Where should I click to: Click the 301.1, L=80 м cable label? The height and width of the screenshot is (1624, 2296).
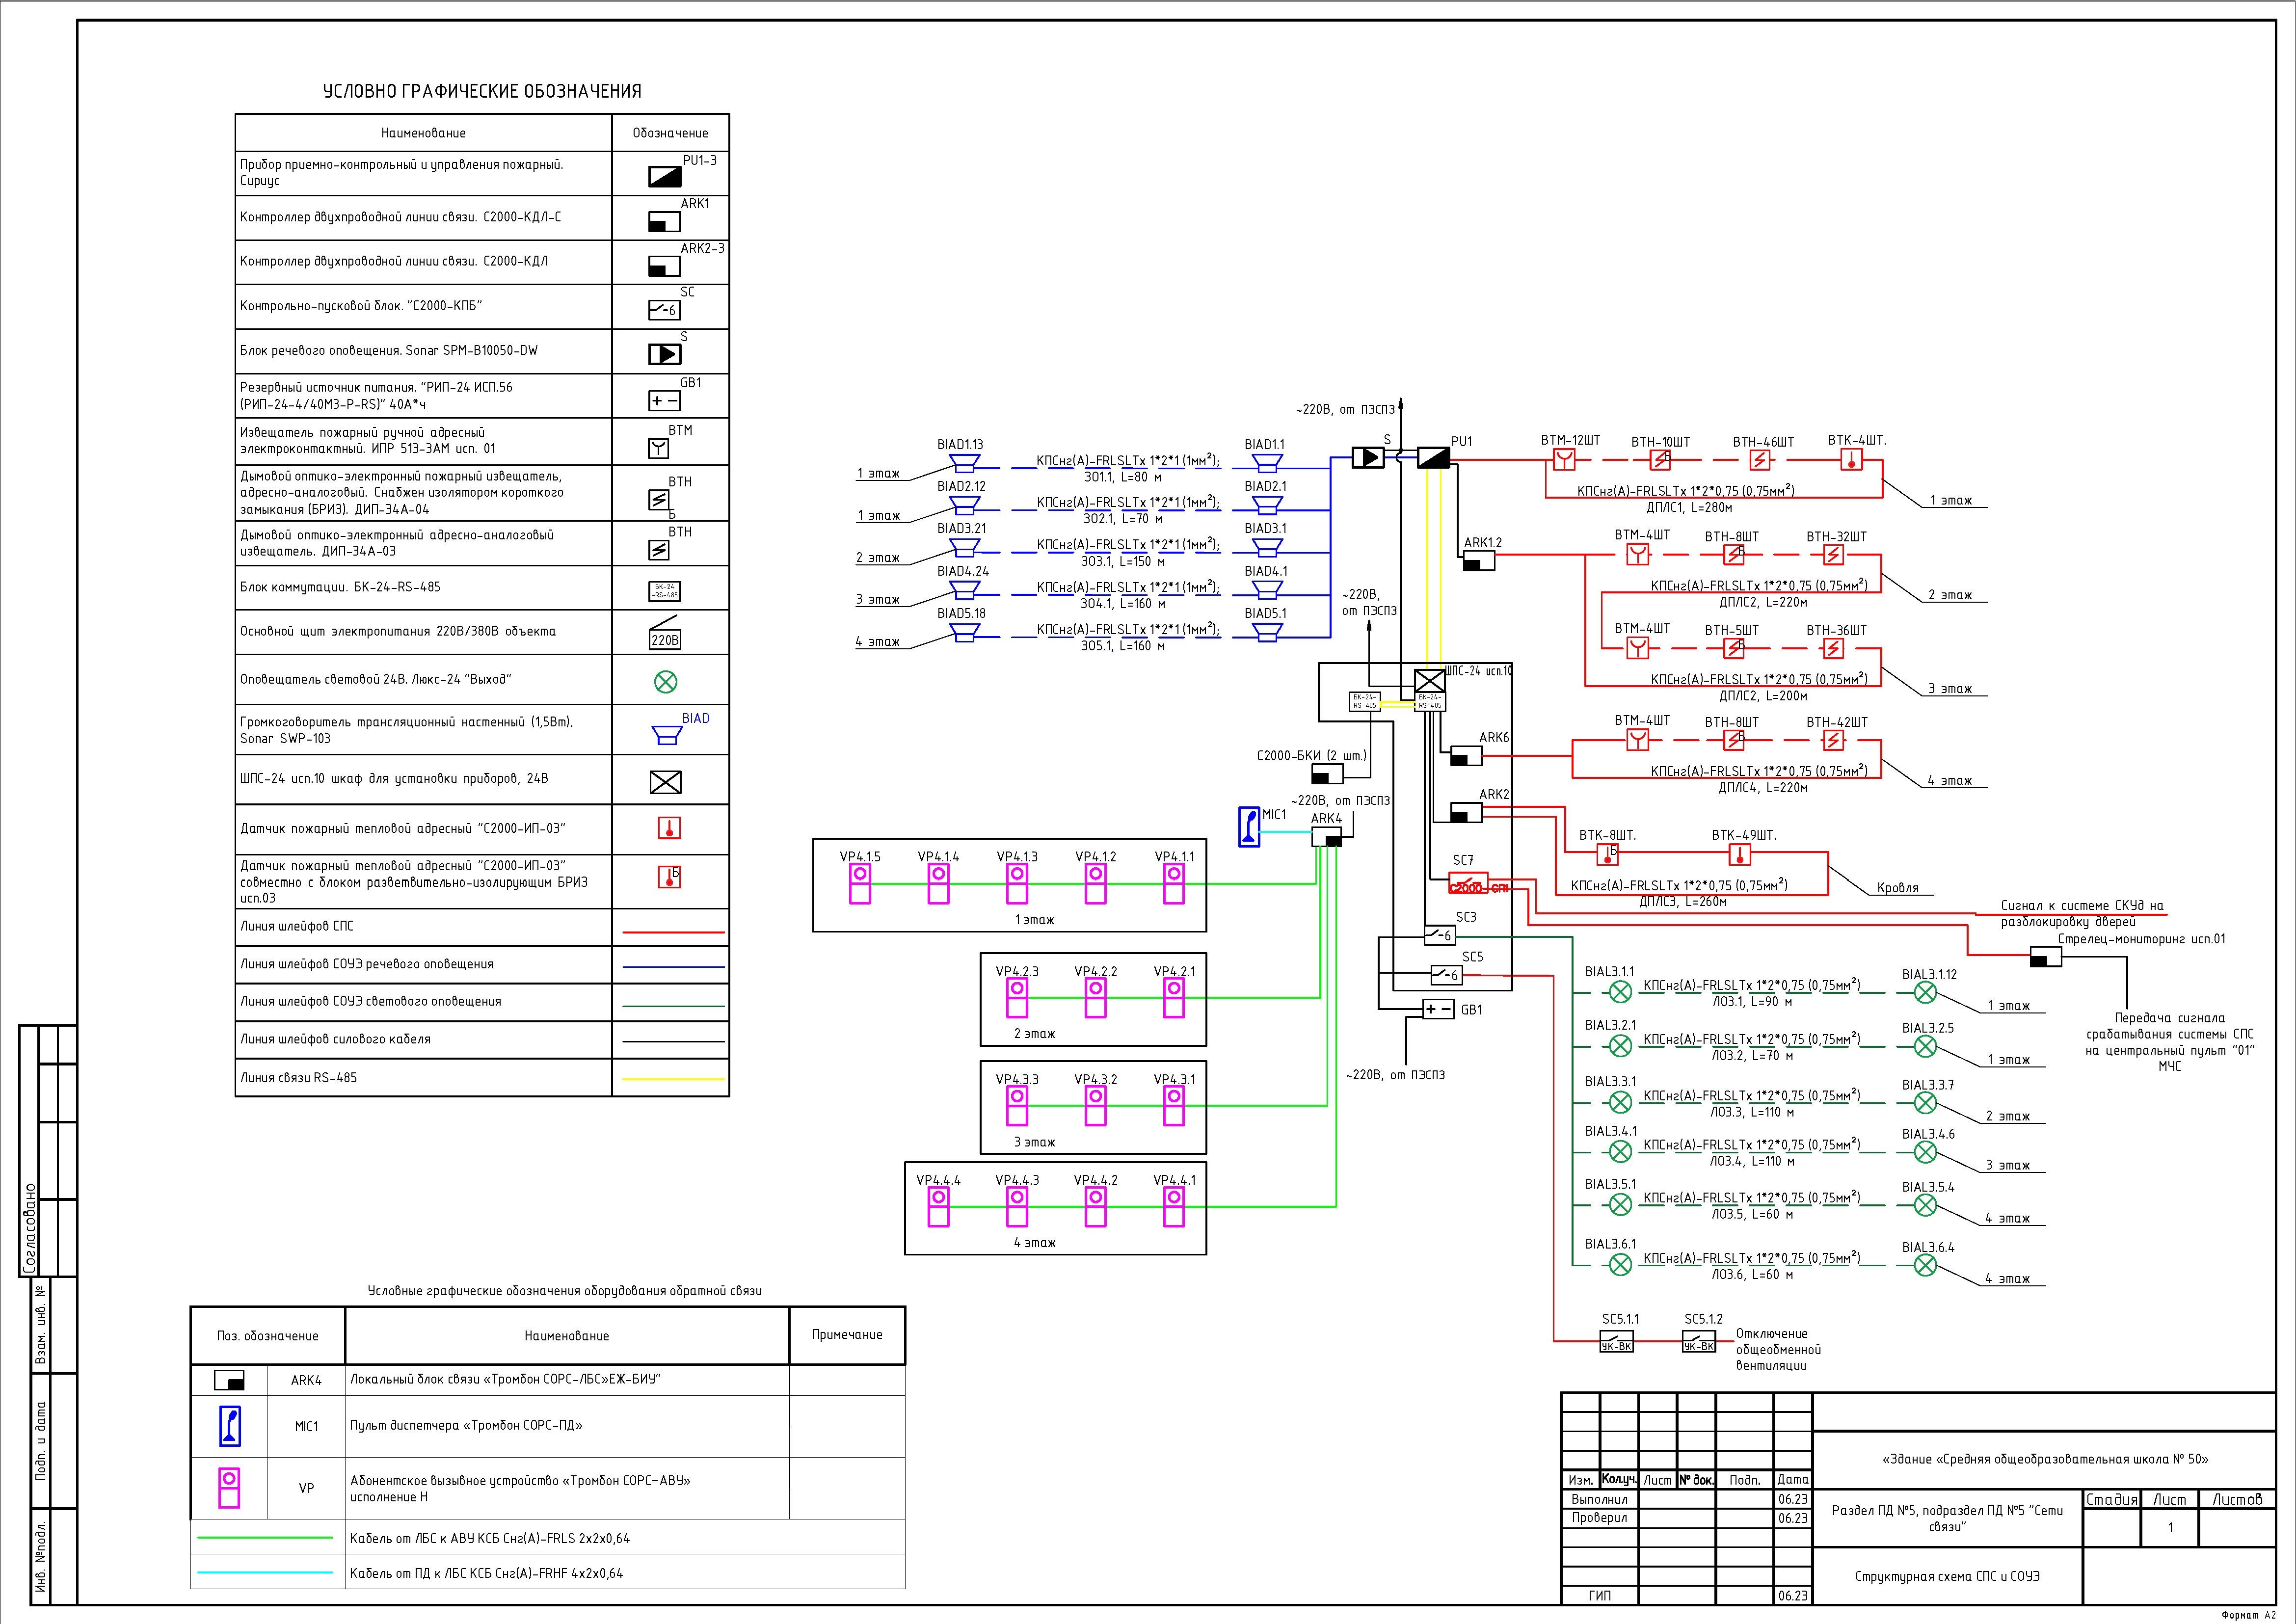tap(1123, 477)
